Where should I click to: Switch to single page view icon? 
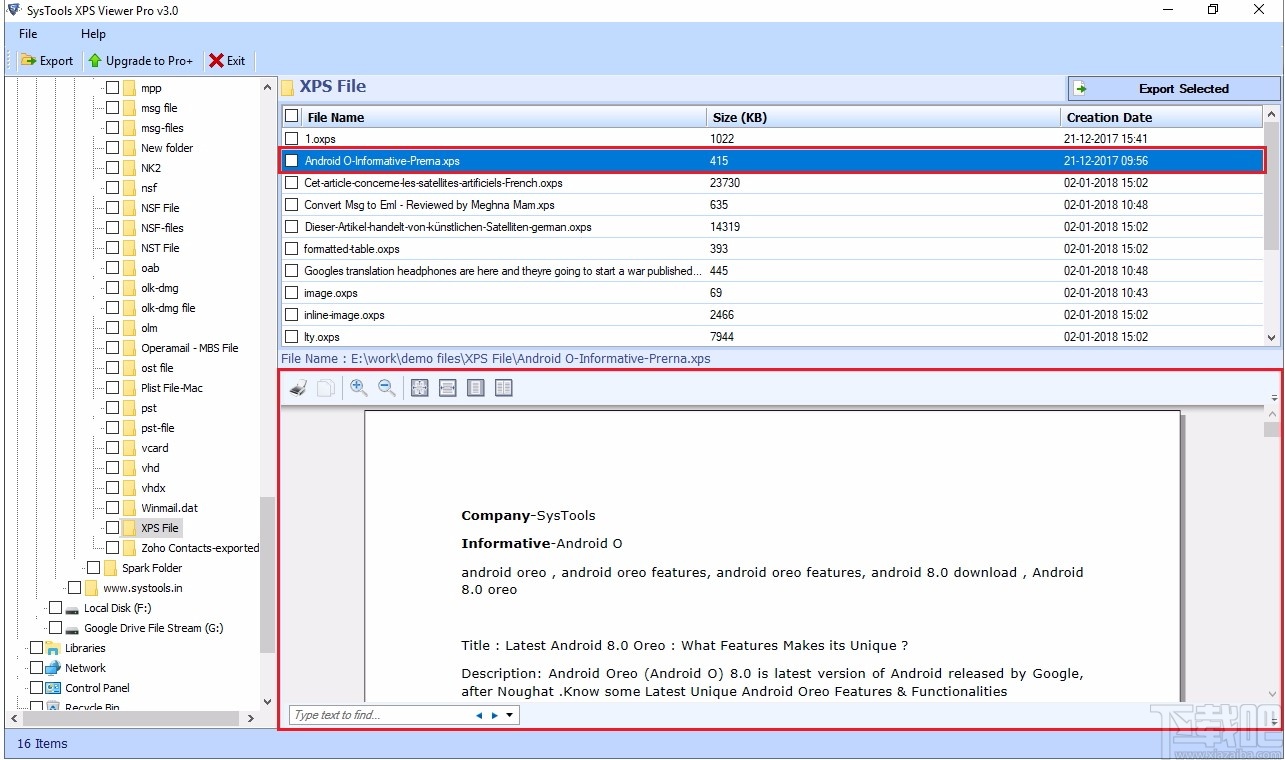coord(475,387)
